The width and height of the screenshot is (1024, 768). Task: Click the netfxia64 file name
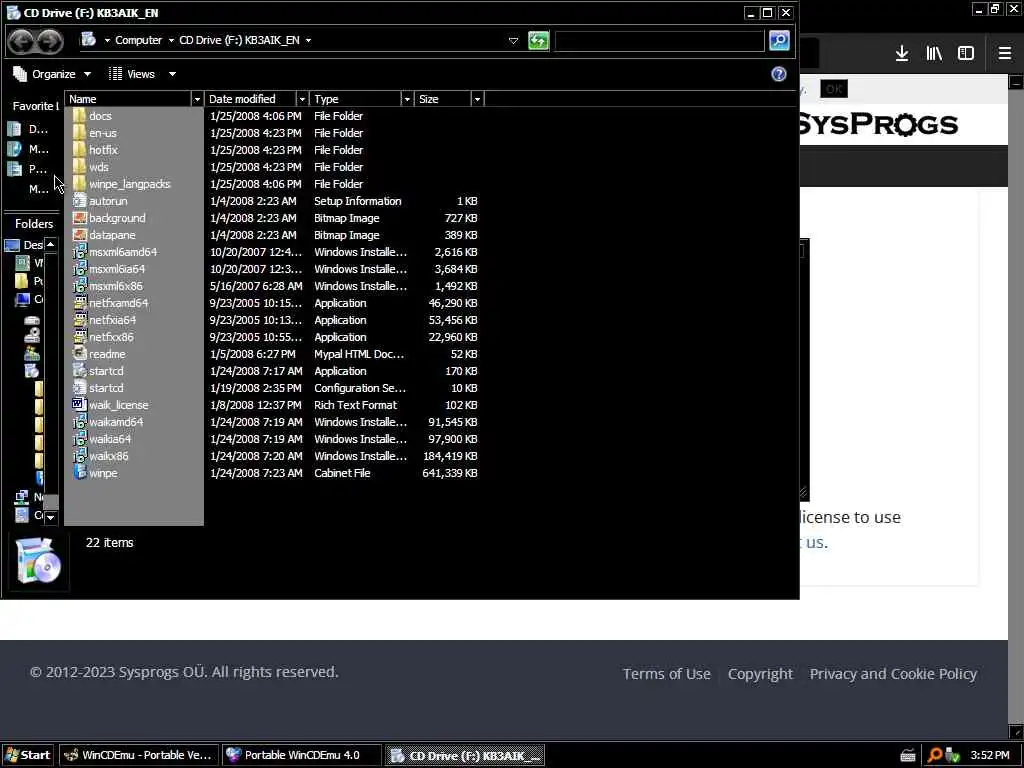point(112,320)
